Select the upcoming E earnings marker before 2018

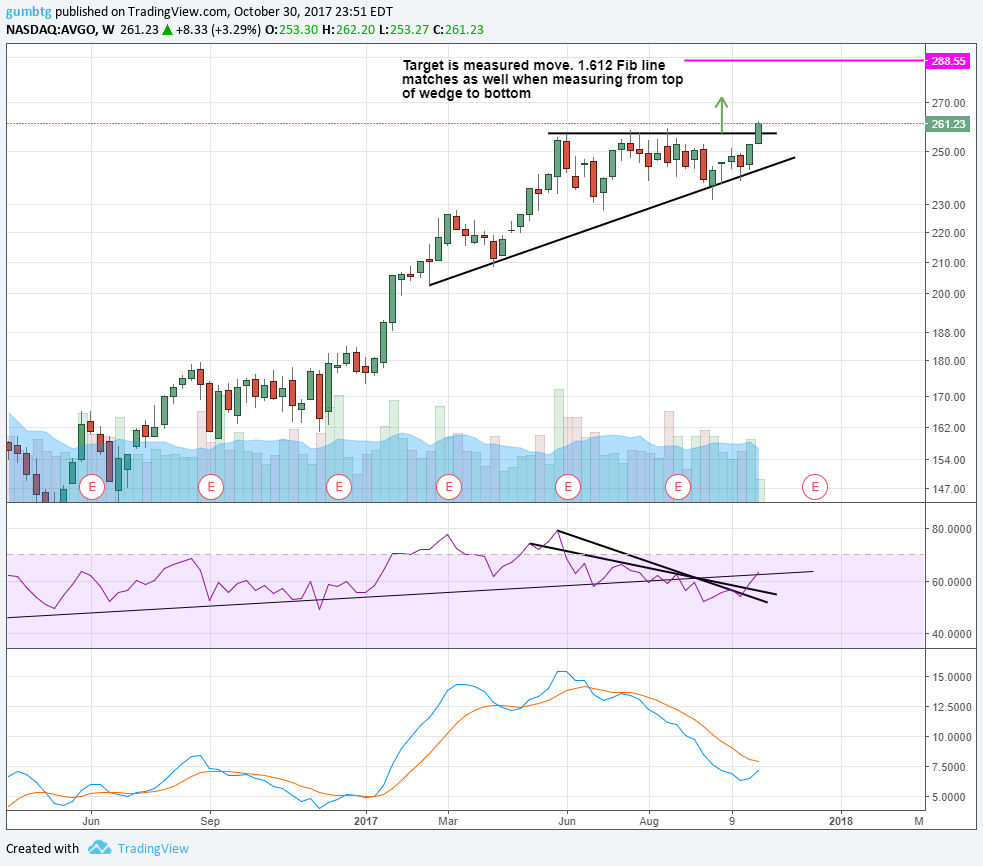click(x=815, y=487)
